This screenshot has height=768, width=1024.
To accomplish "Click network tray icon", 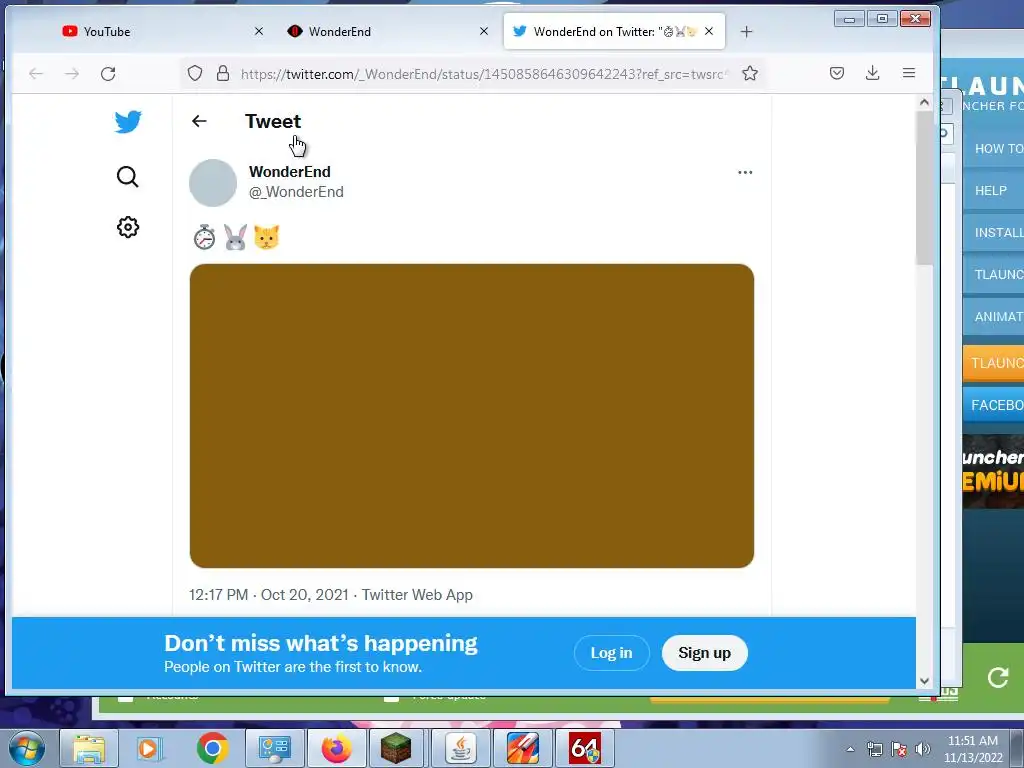I will 874,749.
